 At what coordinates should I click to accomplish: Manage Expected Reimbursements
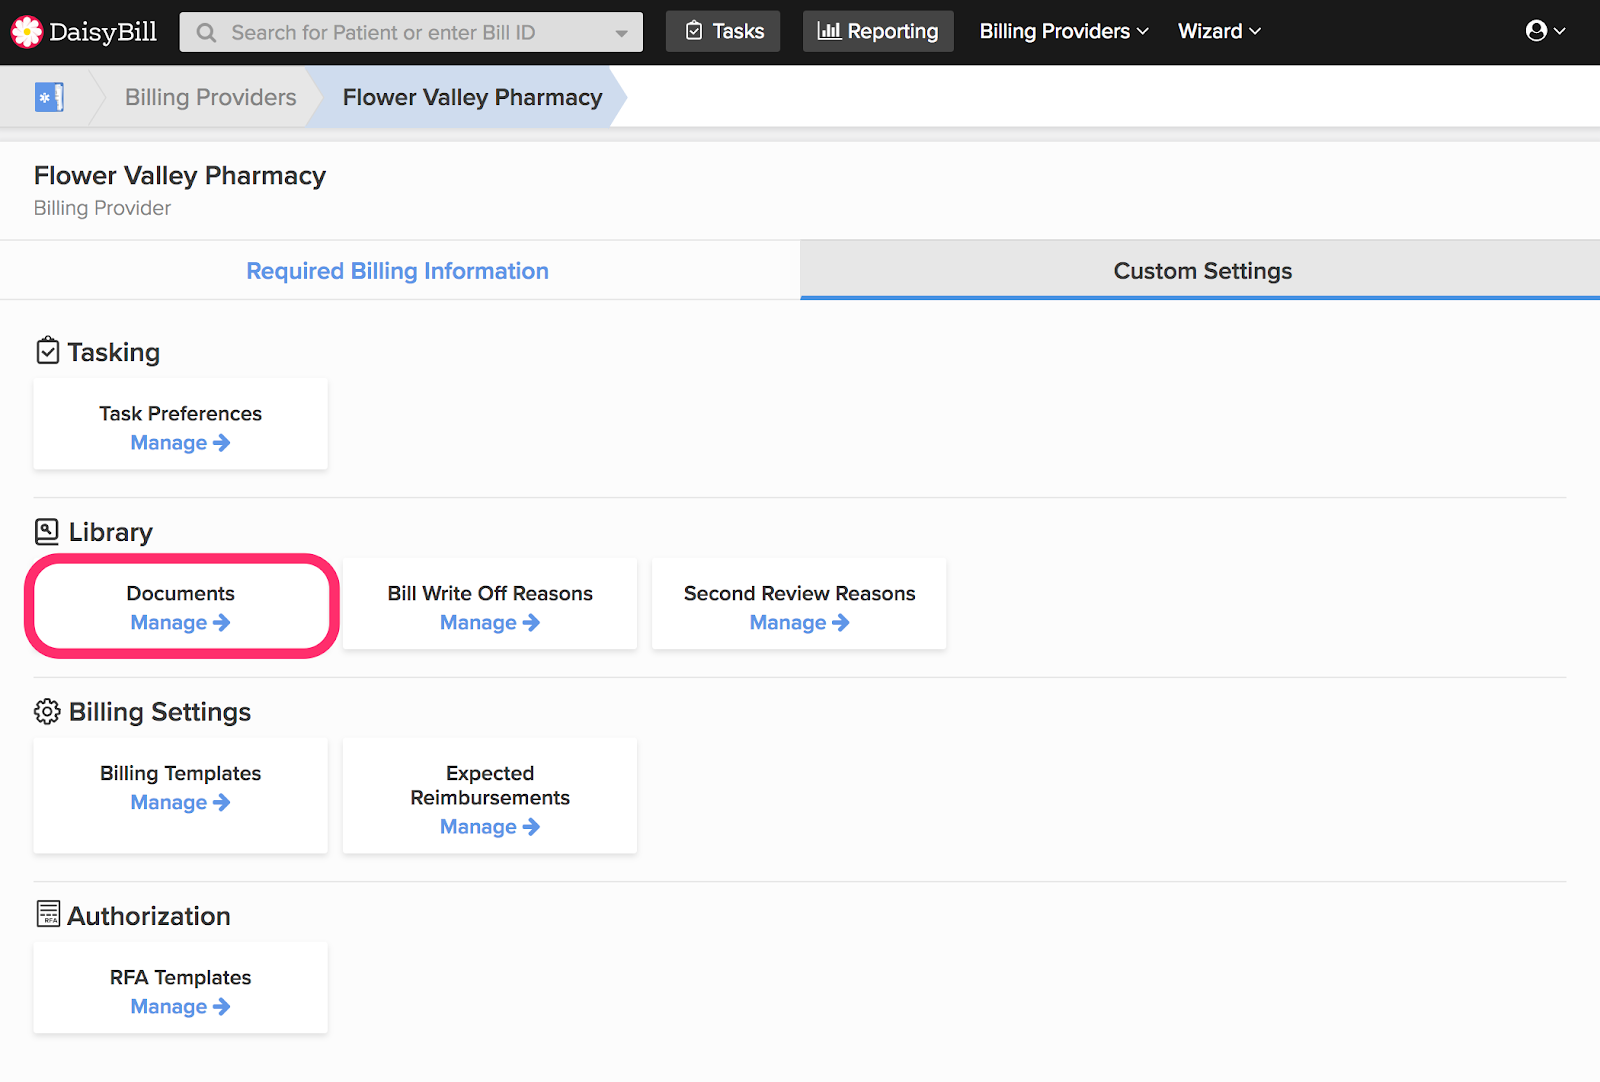tap(490, 827)
